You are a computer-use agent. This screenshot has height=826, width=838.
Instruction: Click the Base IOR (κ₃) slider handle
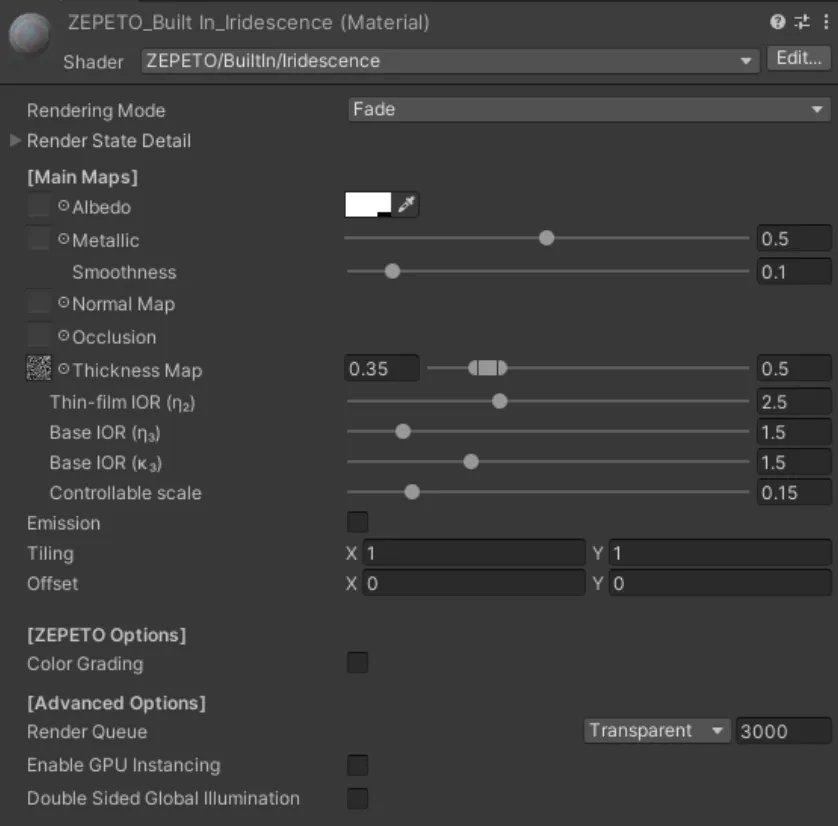pos(471,462)
